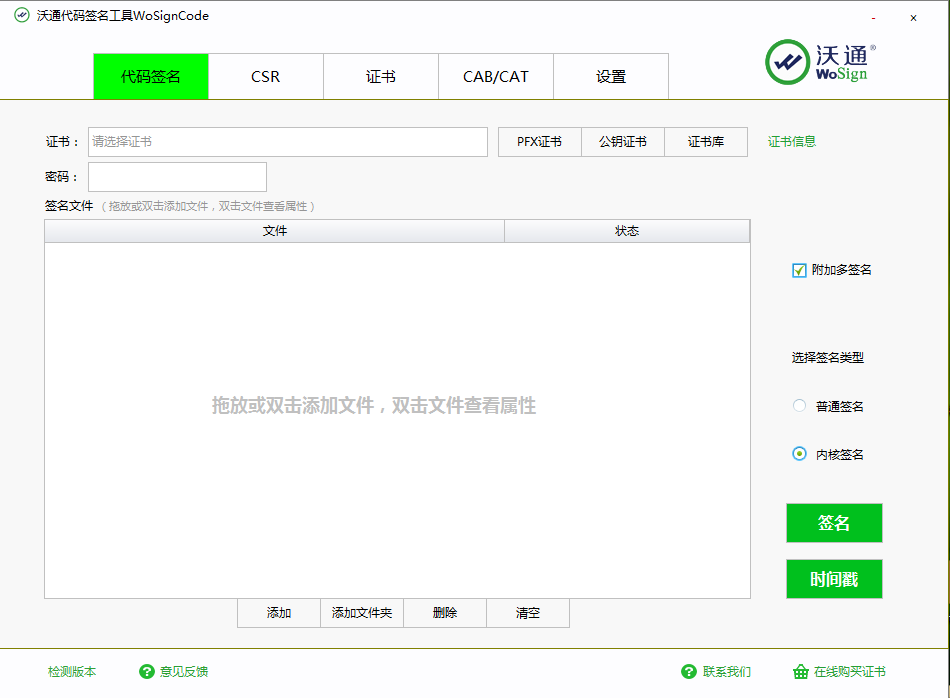This screenshot has height=698, width=950.
Task: Switch to the 代码签名 tab
Action: pyautogui.click(x=151, y=76)
